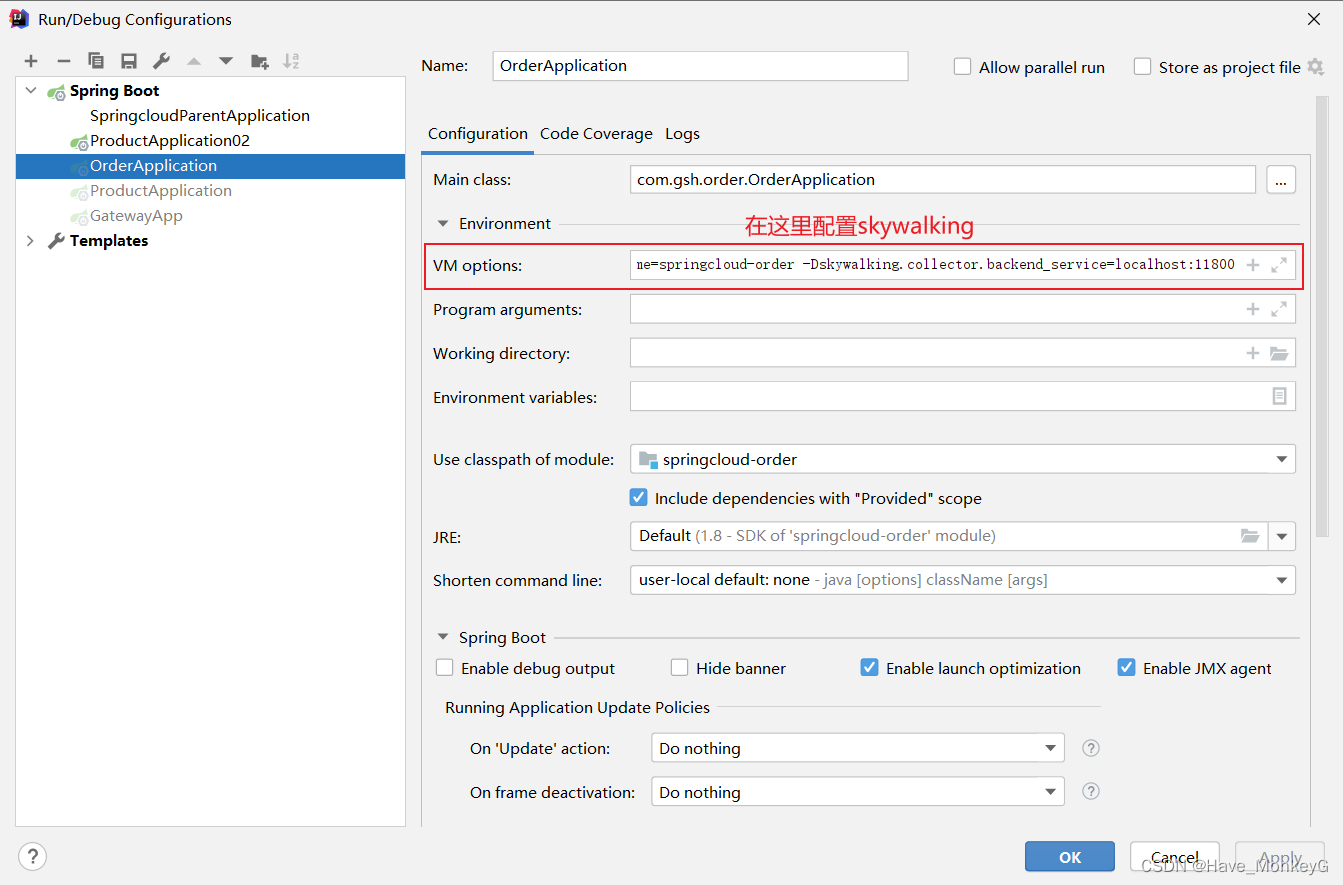1343x885 pixels.
Task: Select the GatewayApp configuration
Action: pyautogui.click(x=137, y=215)
